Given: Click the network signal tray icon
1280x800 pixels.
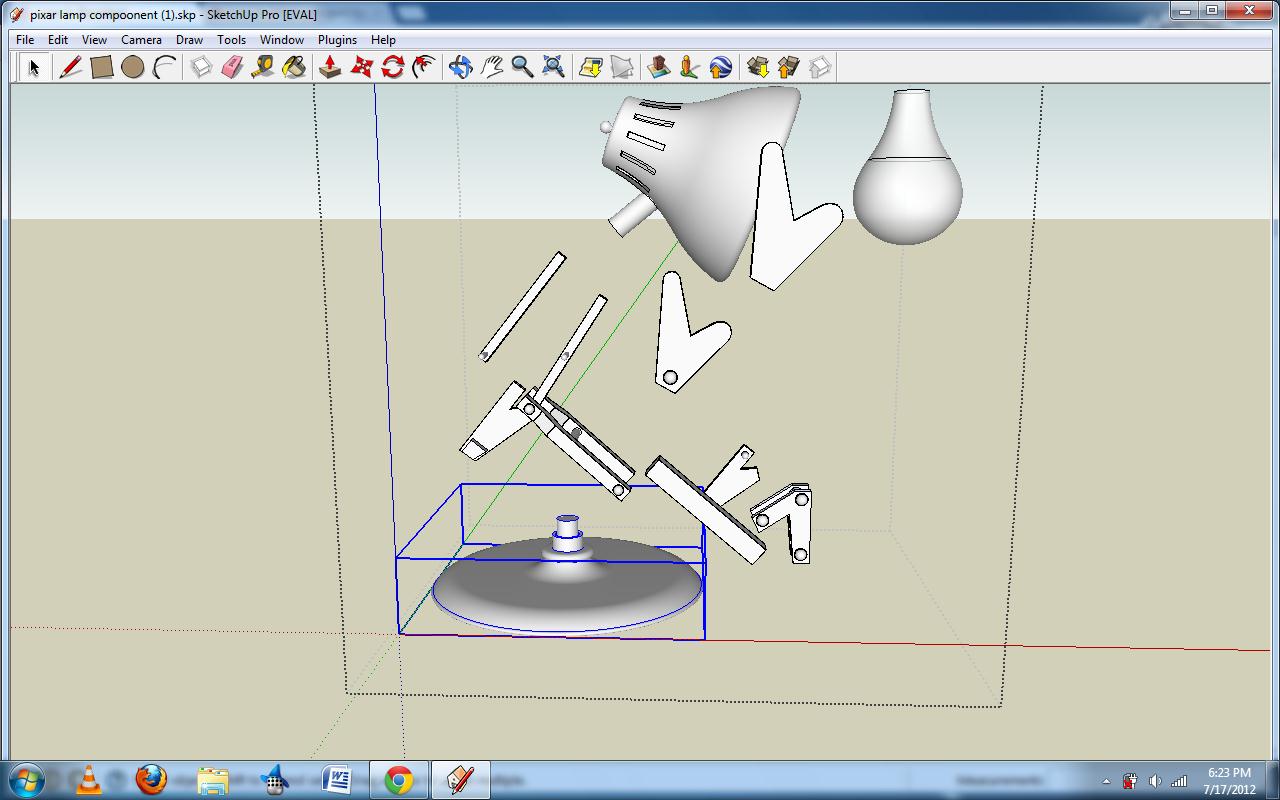Looking at the screenshot, I should click(x=1179, y=781).
